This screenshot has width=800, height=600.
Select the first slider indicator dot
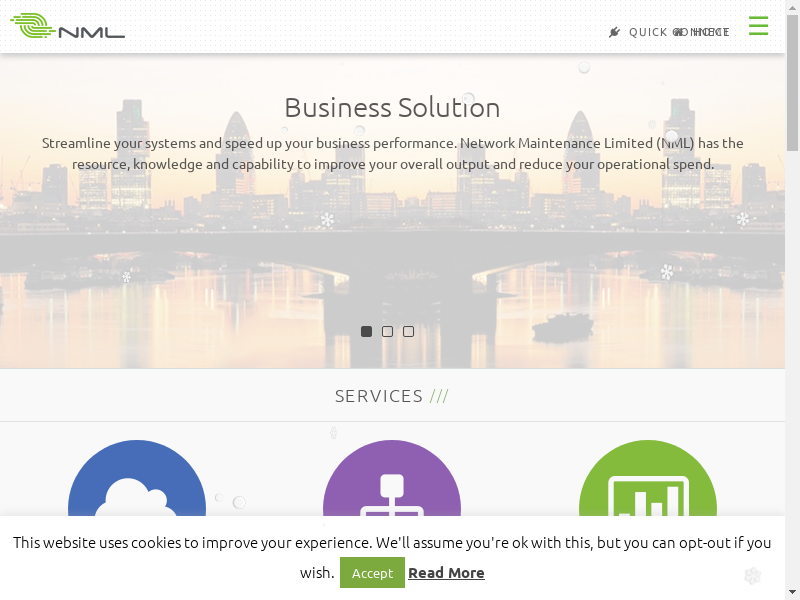click(x=366, y=332)
